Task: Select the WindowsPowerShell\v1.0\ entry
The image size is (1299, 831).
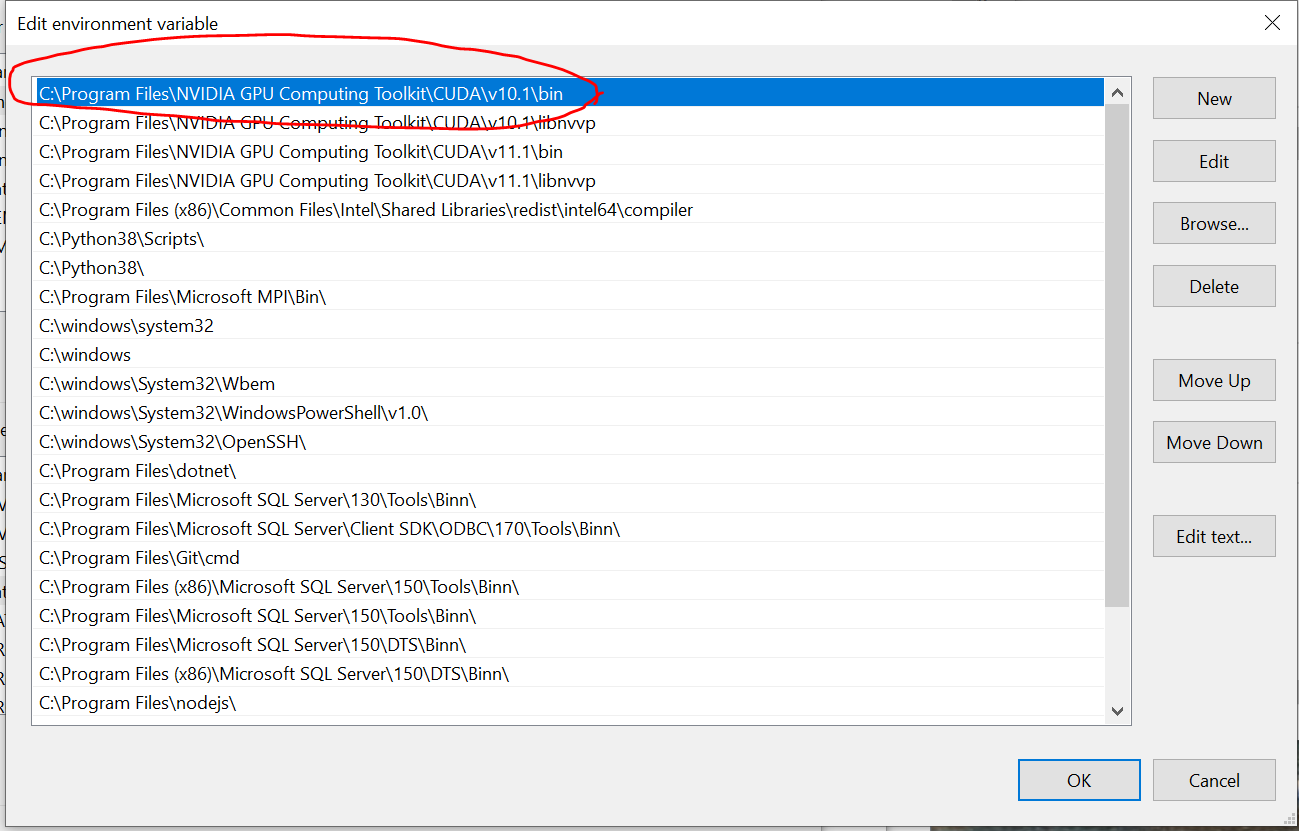Action: (x=569, y=413)
